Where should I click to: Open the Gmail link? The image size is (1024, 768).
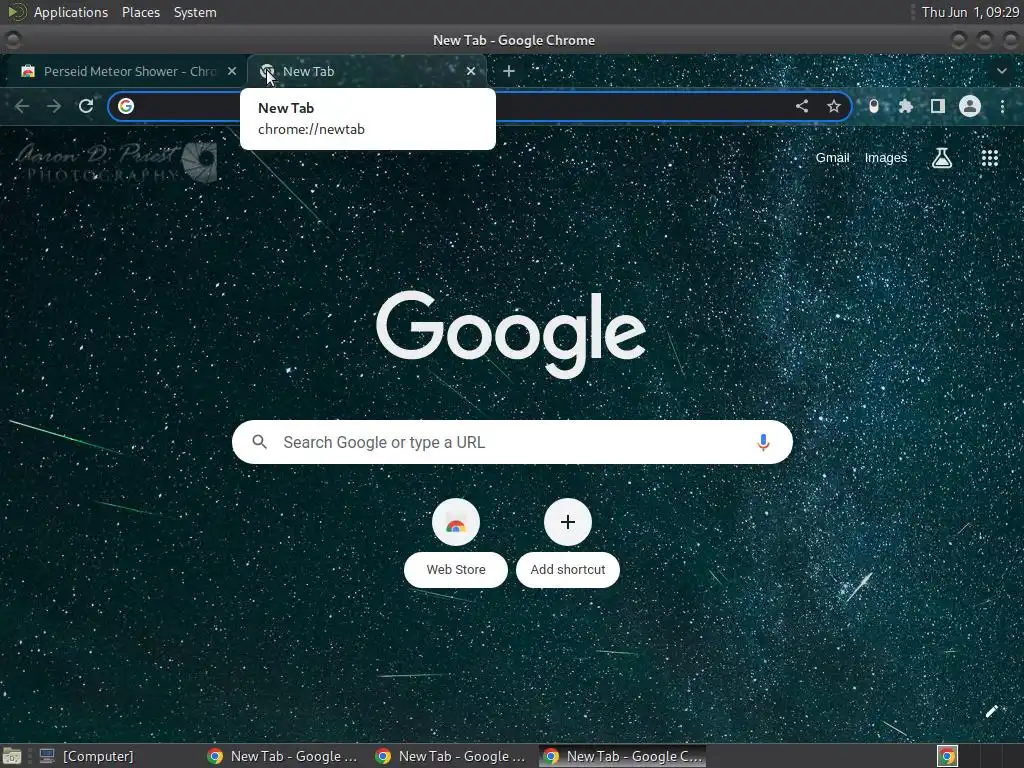pos(832,157)
